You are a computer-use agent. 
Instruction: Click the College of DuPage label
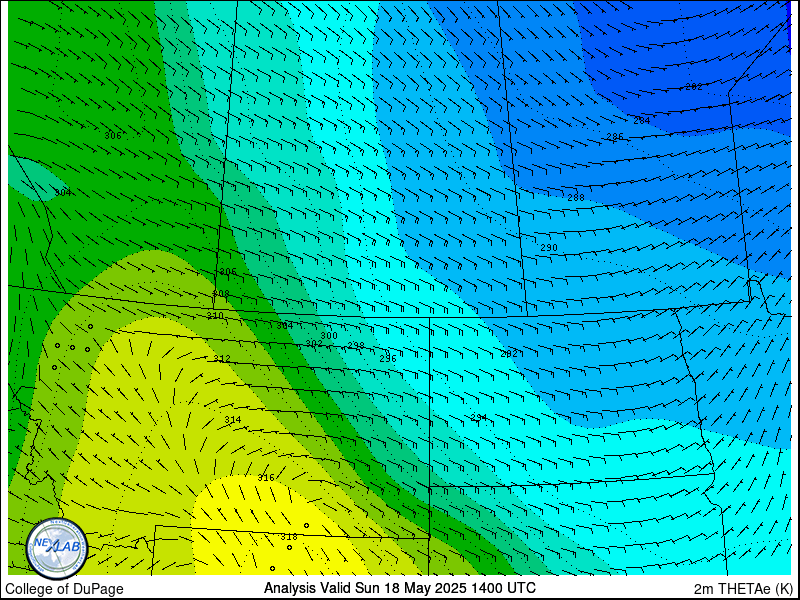64,589
